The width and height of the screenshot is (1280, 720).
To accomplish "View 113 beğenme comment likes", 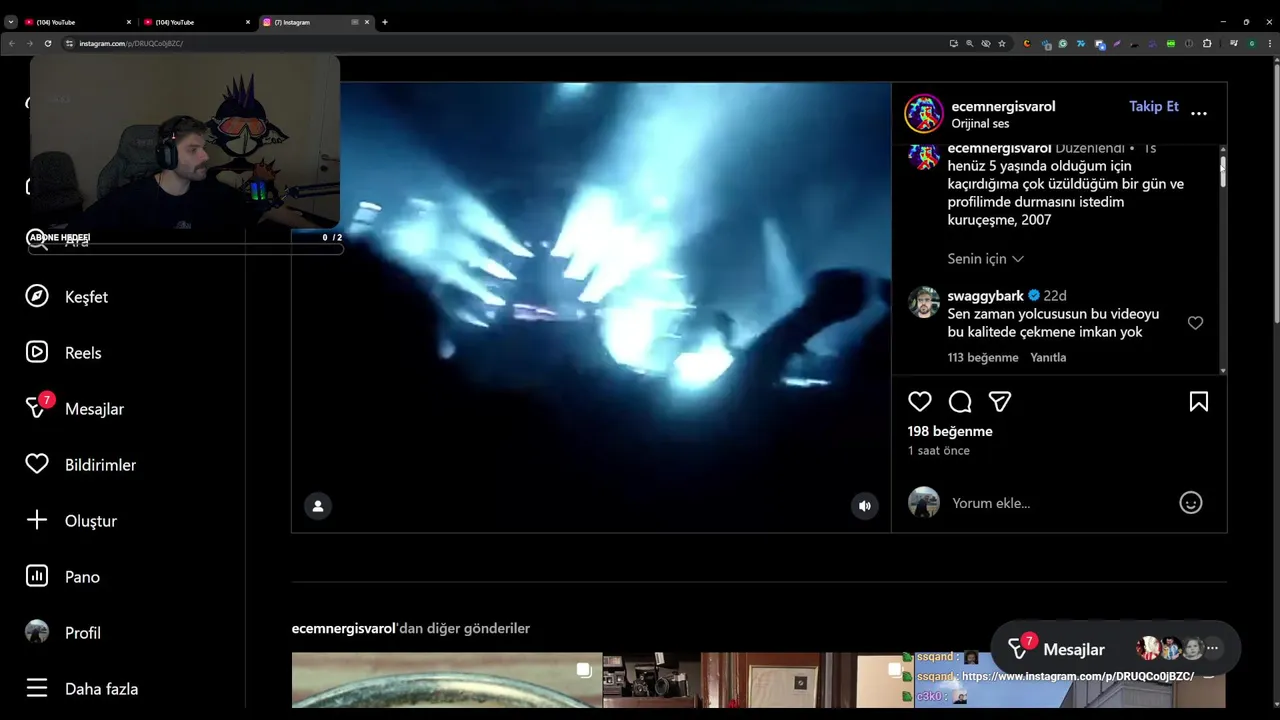I will 983,357.
